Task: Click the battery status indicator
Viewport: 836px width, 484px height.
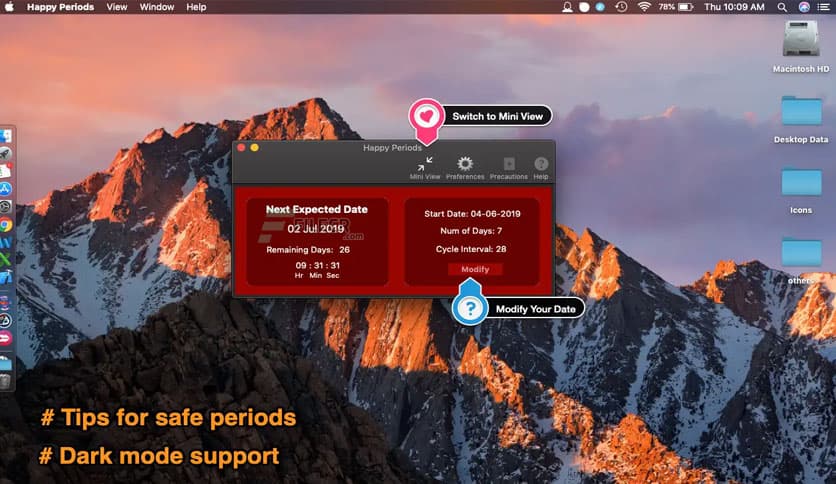Action: pos(685,7)
